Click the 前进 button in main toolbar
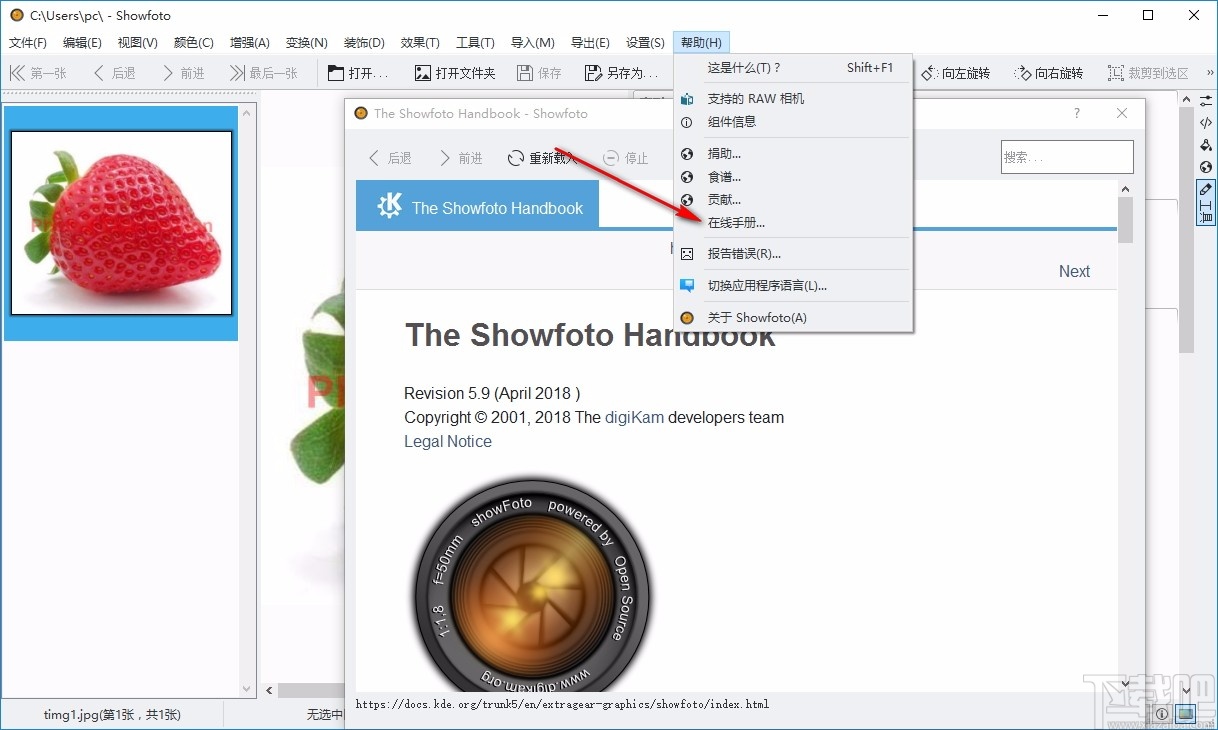 pos(183,73)
